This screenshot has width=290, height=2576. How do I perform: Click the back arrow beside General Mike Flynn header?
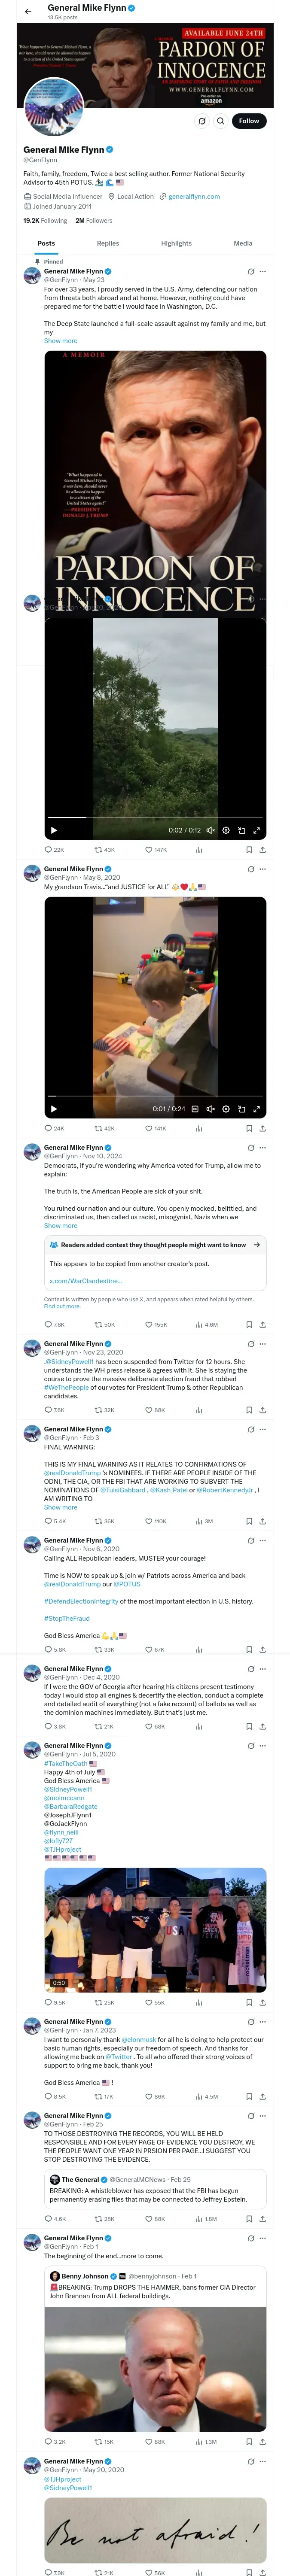[x=27, y=11]
